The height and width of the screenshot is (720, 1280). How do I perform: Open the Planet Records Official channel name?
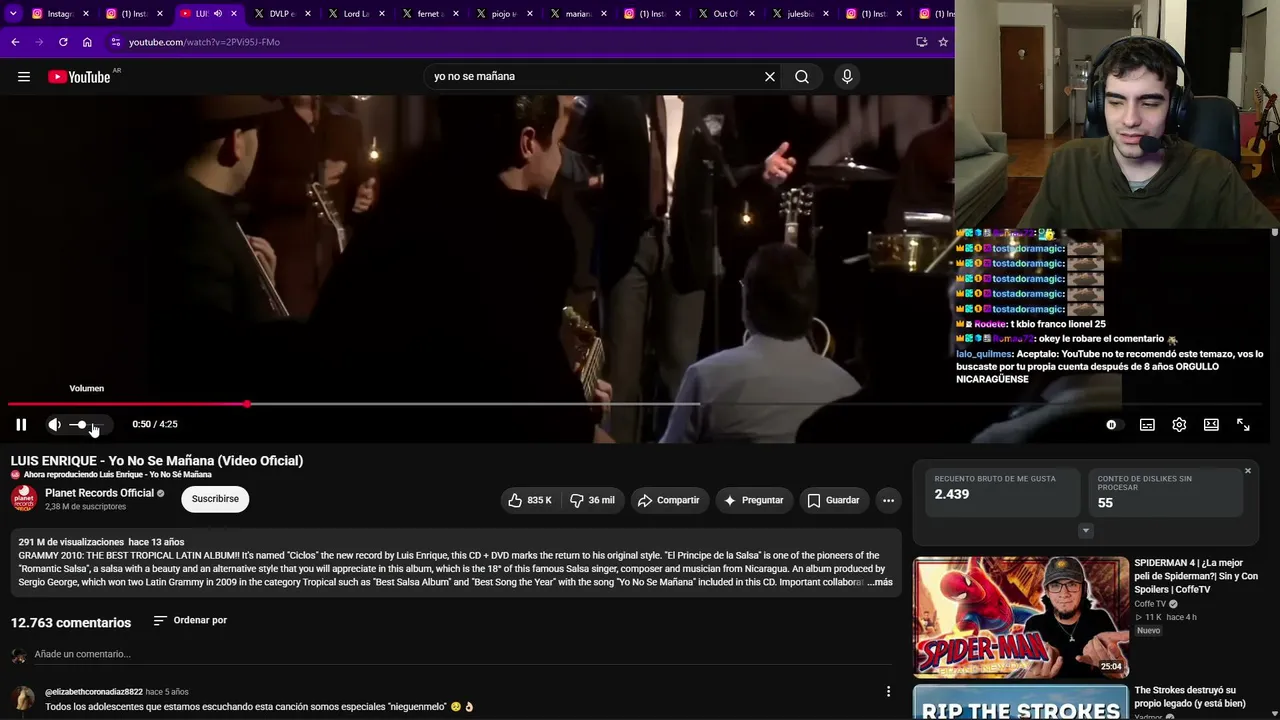coord(99,493)
